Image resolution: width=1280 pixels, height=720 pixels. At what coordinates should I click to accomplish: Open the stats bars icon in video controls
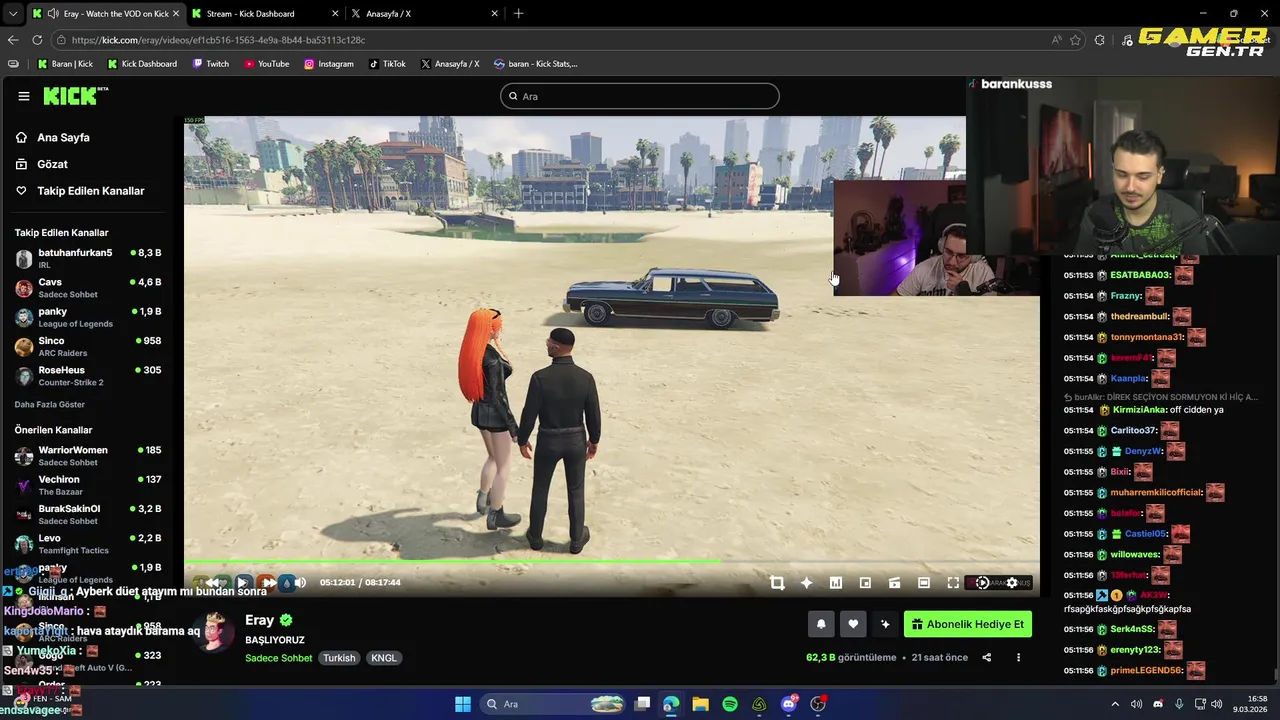(836, 583)
